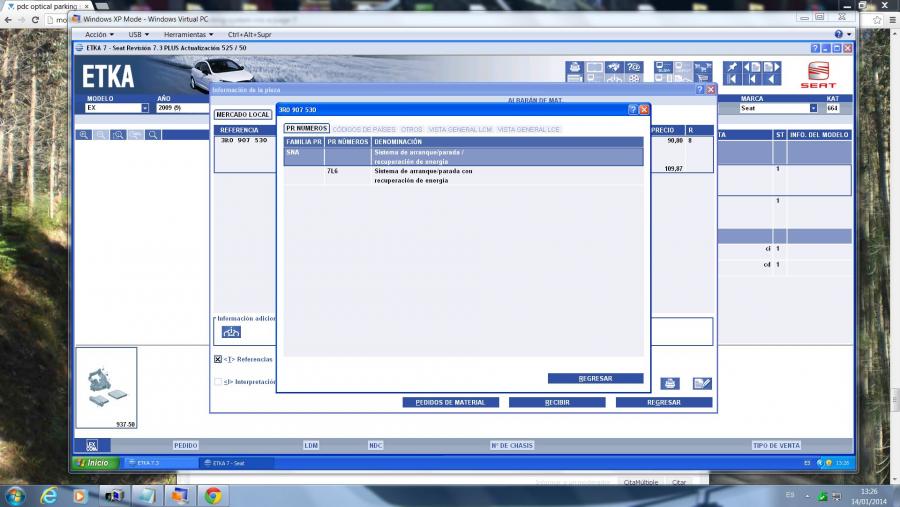
Task: Switch to ETKA 7 - Seat in XP taskbar
Action: pyautogui.click(x=235, y=463)
